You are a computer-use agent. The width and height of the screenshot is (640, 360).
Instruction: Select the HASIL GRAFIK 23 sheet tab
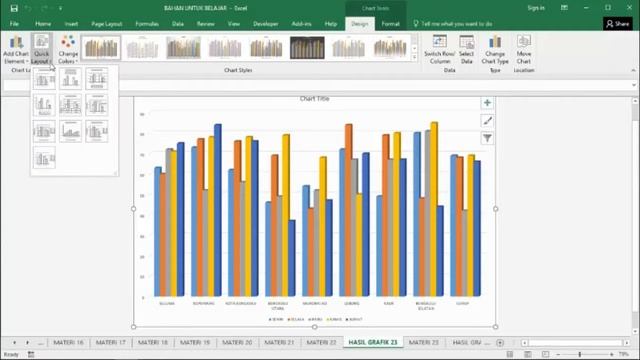[373, 342]
